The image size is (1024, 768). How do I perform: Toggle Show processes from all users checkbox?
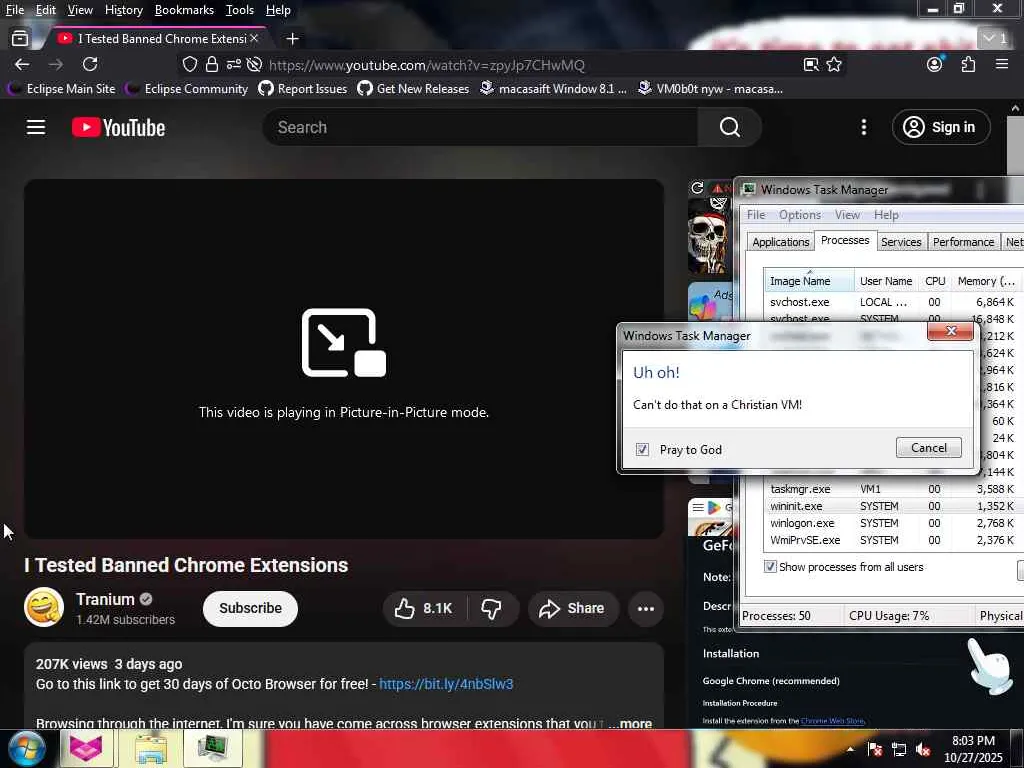pos(771,567)
